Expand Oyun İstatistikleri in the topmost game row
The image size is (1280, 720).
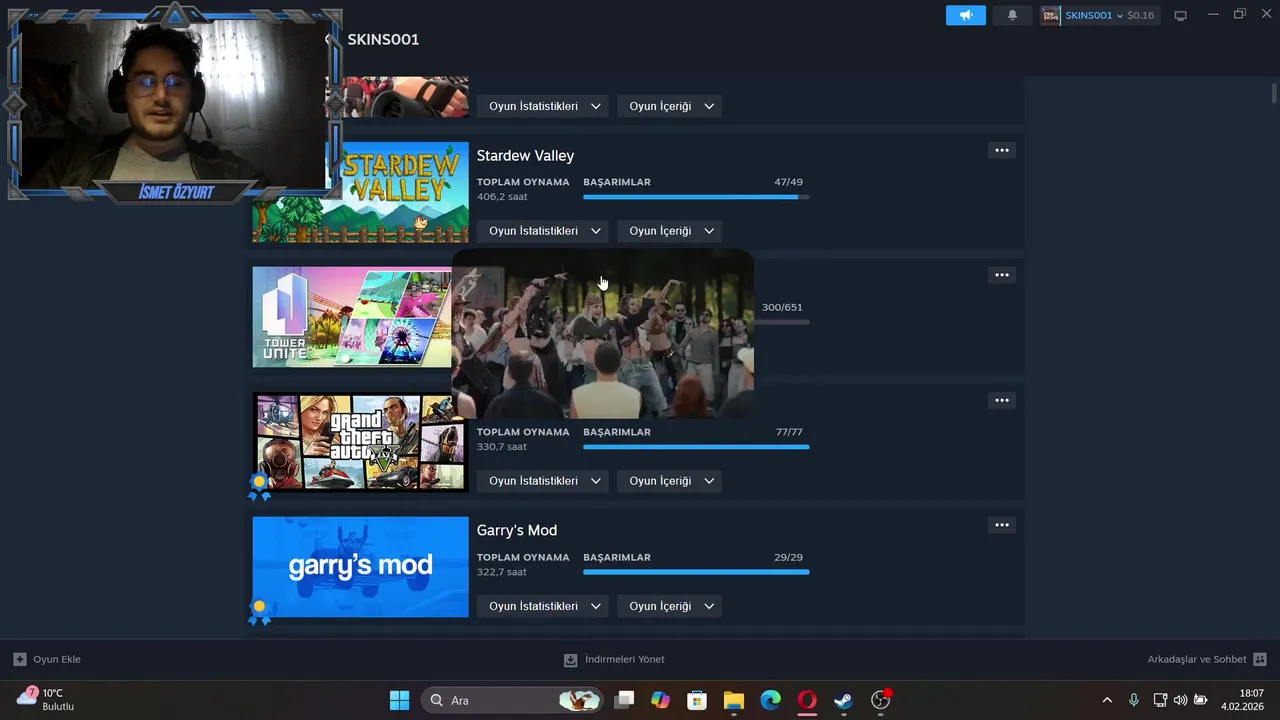point(544,106)
